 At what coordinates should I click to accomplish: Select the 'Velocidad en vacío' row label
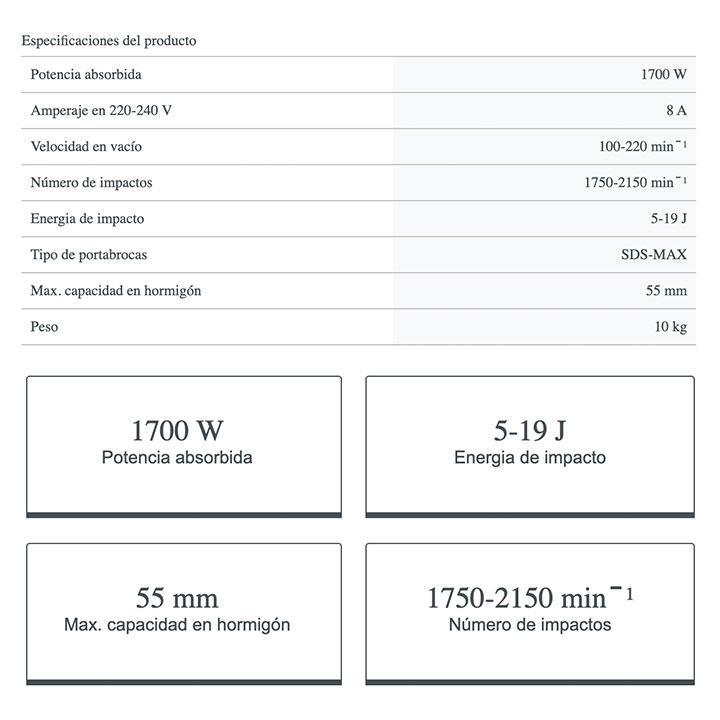(86, 147)
